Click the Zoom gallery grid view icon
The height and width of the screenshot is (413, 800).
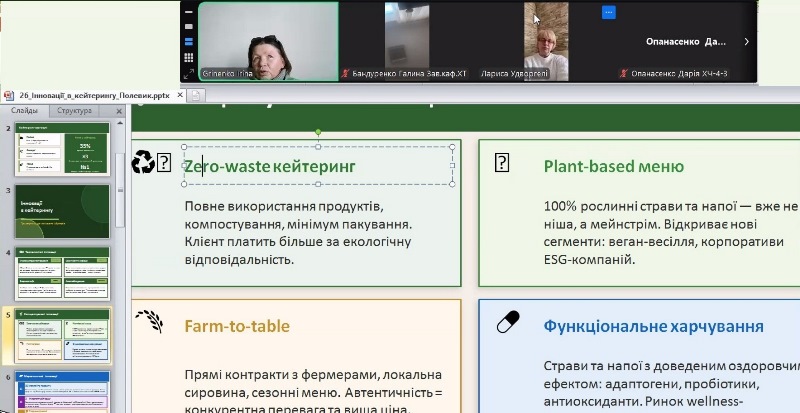click(x=188, y=58)
